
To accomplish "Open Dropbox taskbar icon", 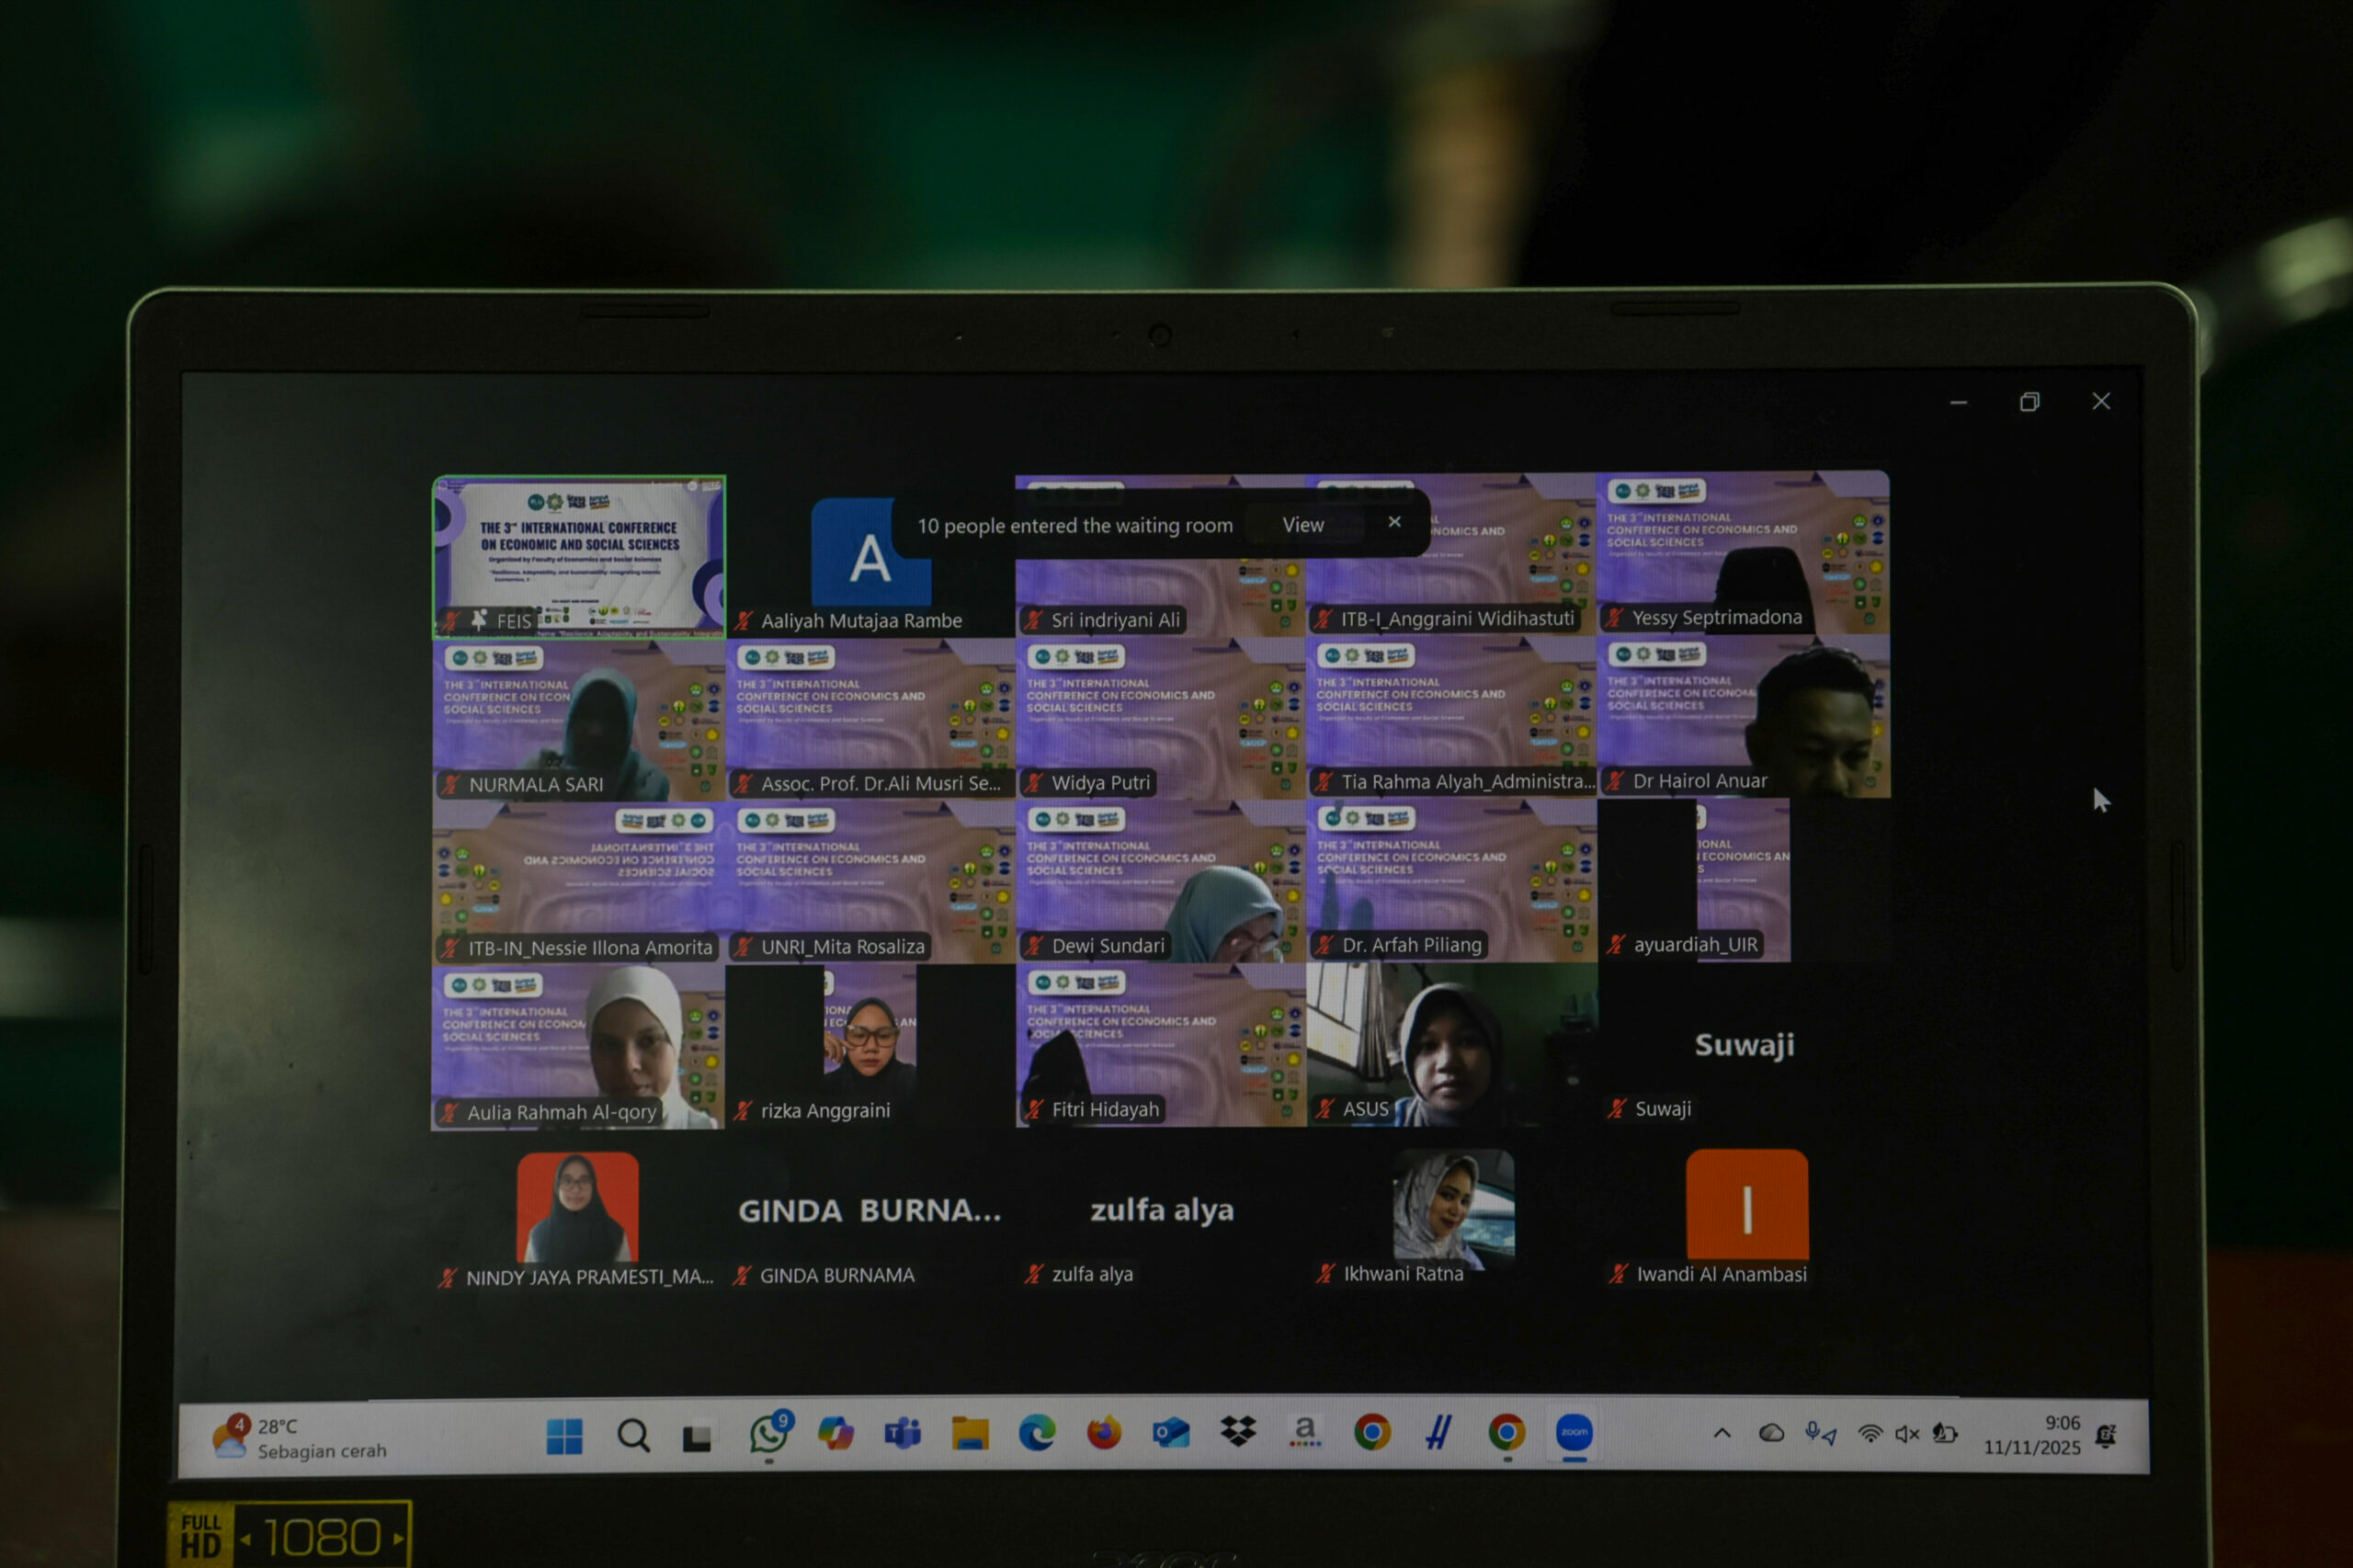I will coord(1238,1432).
